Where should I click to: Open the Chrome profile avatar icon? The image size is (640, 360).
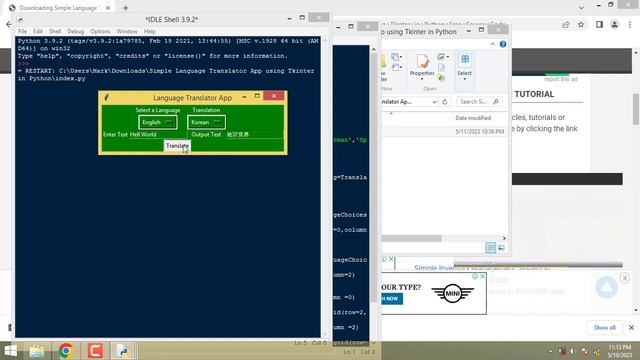[x=614, y=25]
